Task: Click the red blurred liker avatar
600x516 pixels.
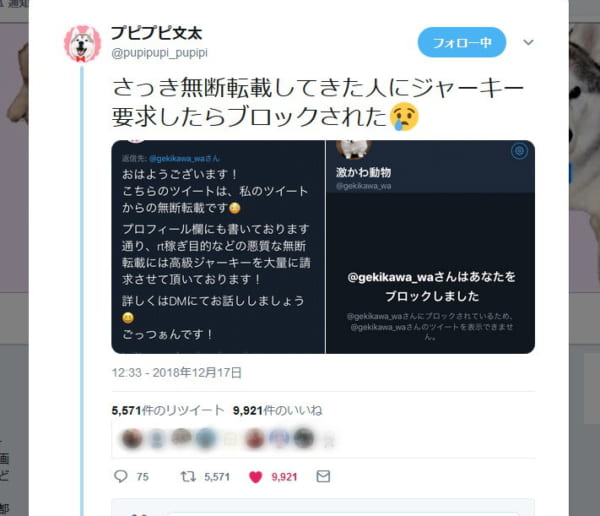Action: tap(255, 439)
